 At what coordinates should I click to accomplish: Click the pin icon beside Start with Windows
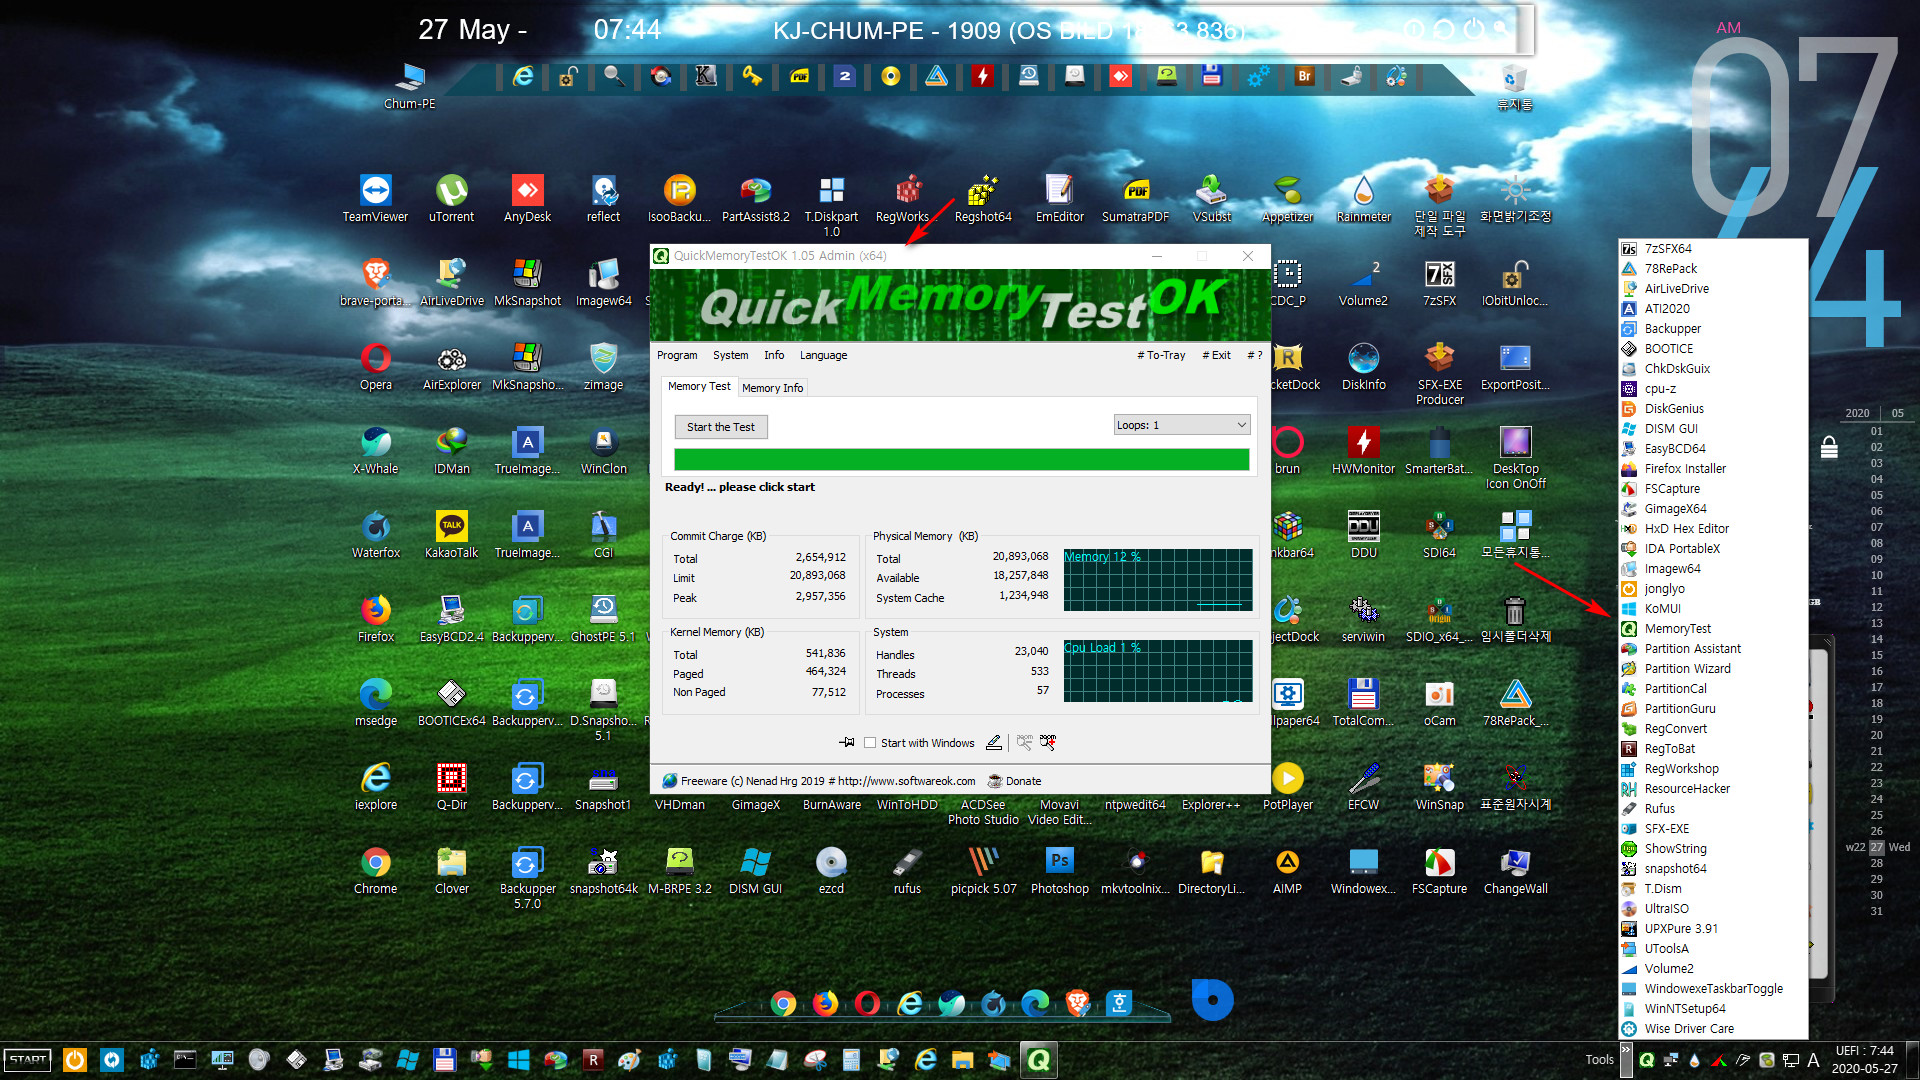click(846, 742)
